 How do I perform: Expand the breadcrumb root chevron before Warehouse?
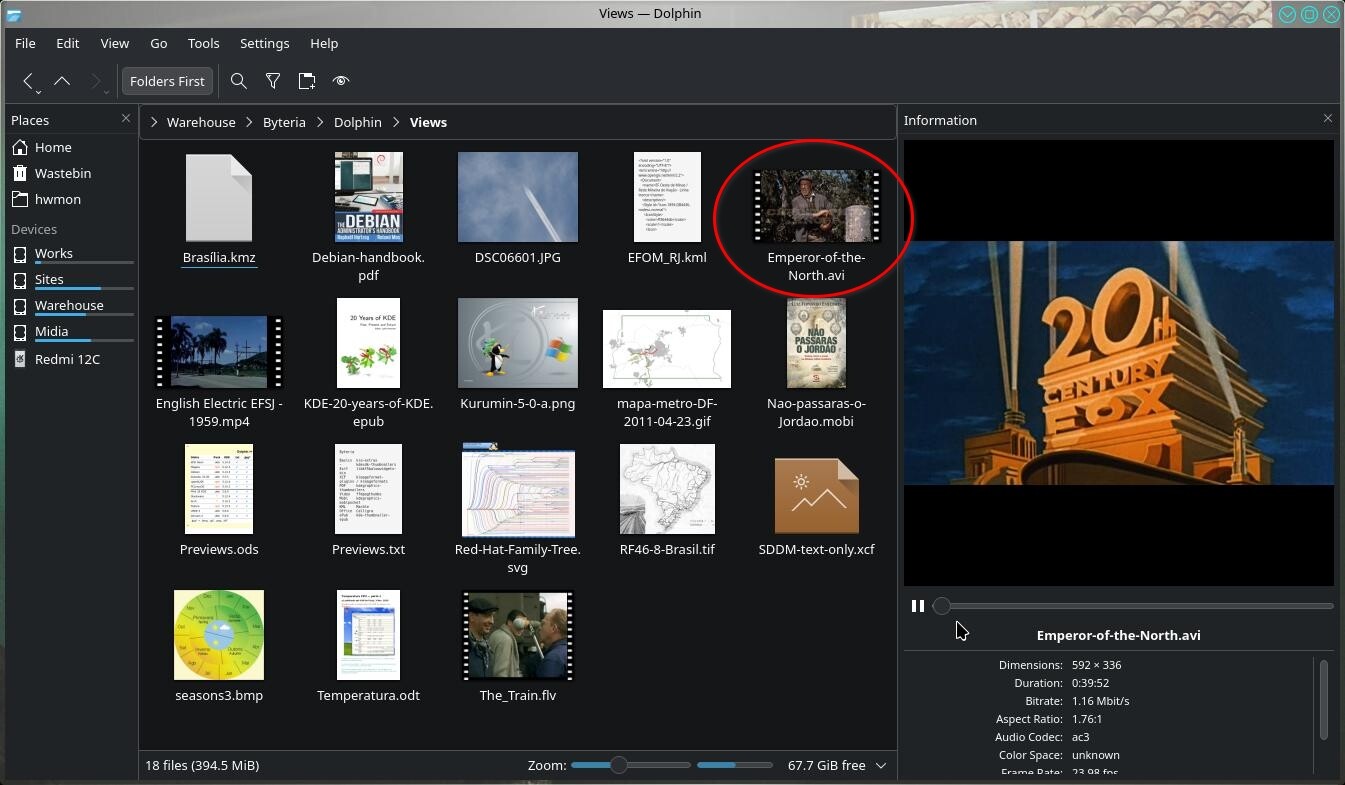pos(154,122)
